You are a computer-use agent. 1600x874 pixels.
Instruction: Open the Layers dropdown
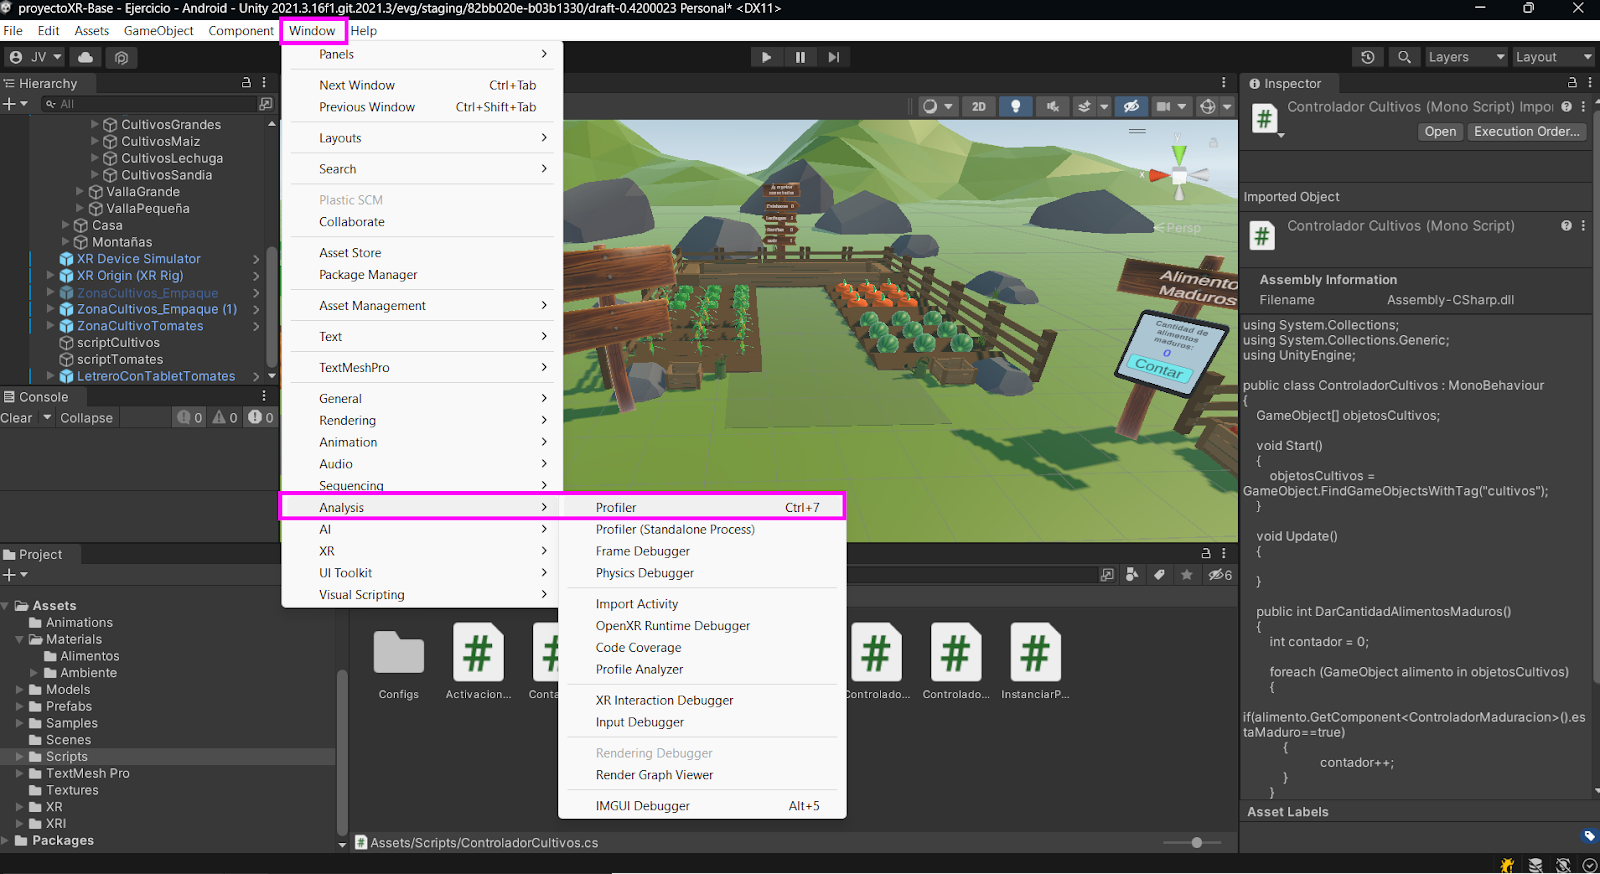(1466, 57)
